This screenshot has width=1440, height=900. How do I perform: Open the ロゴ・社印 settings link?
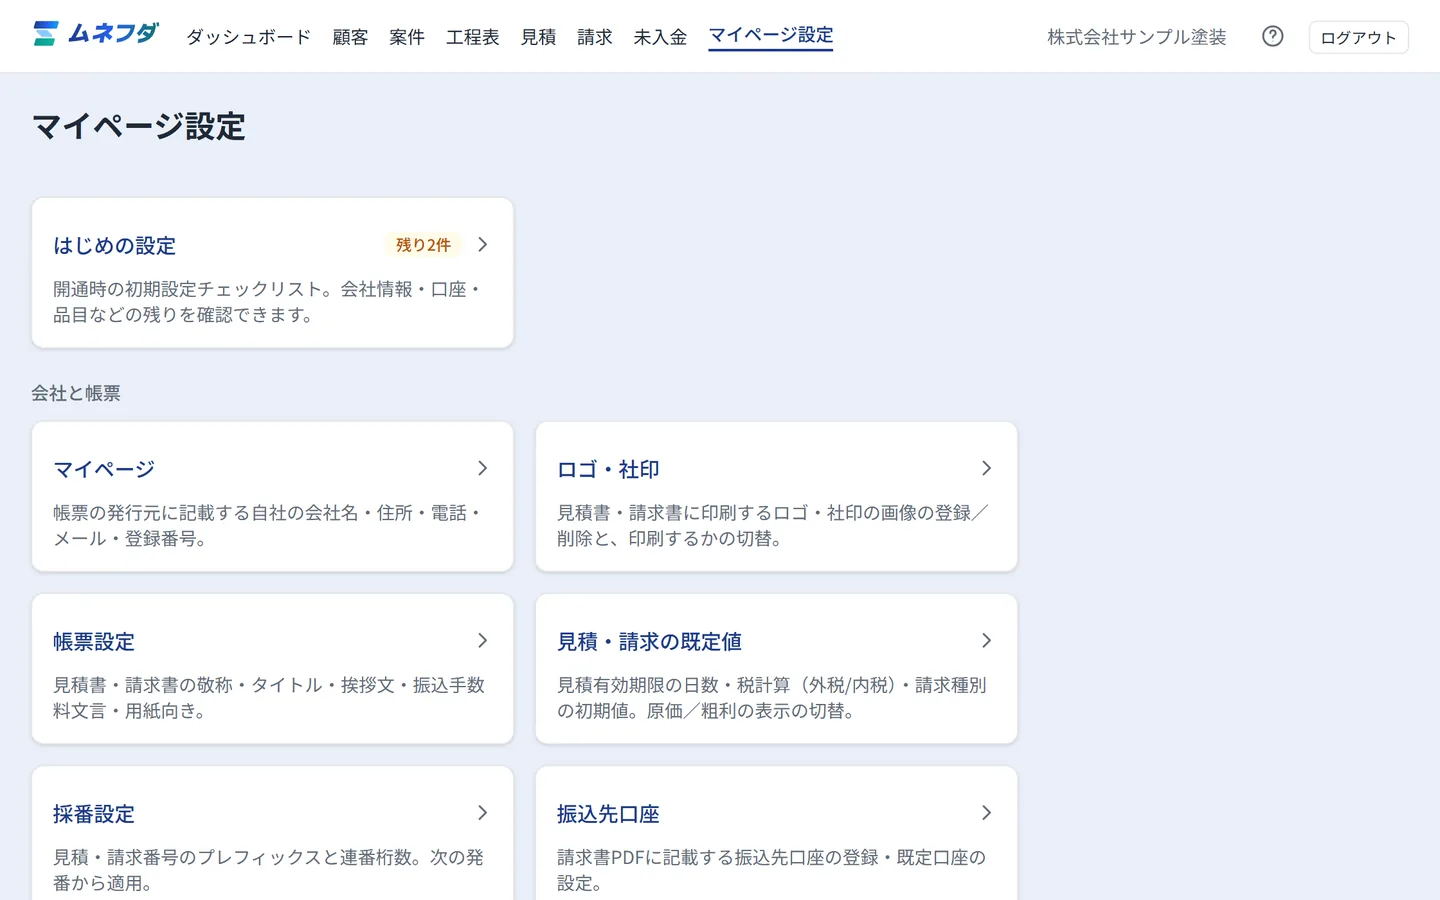(608, 469)
